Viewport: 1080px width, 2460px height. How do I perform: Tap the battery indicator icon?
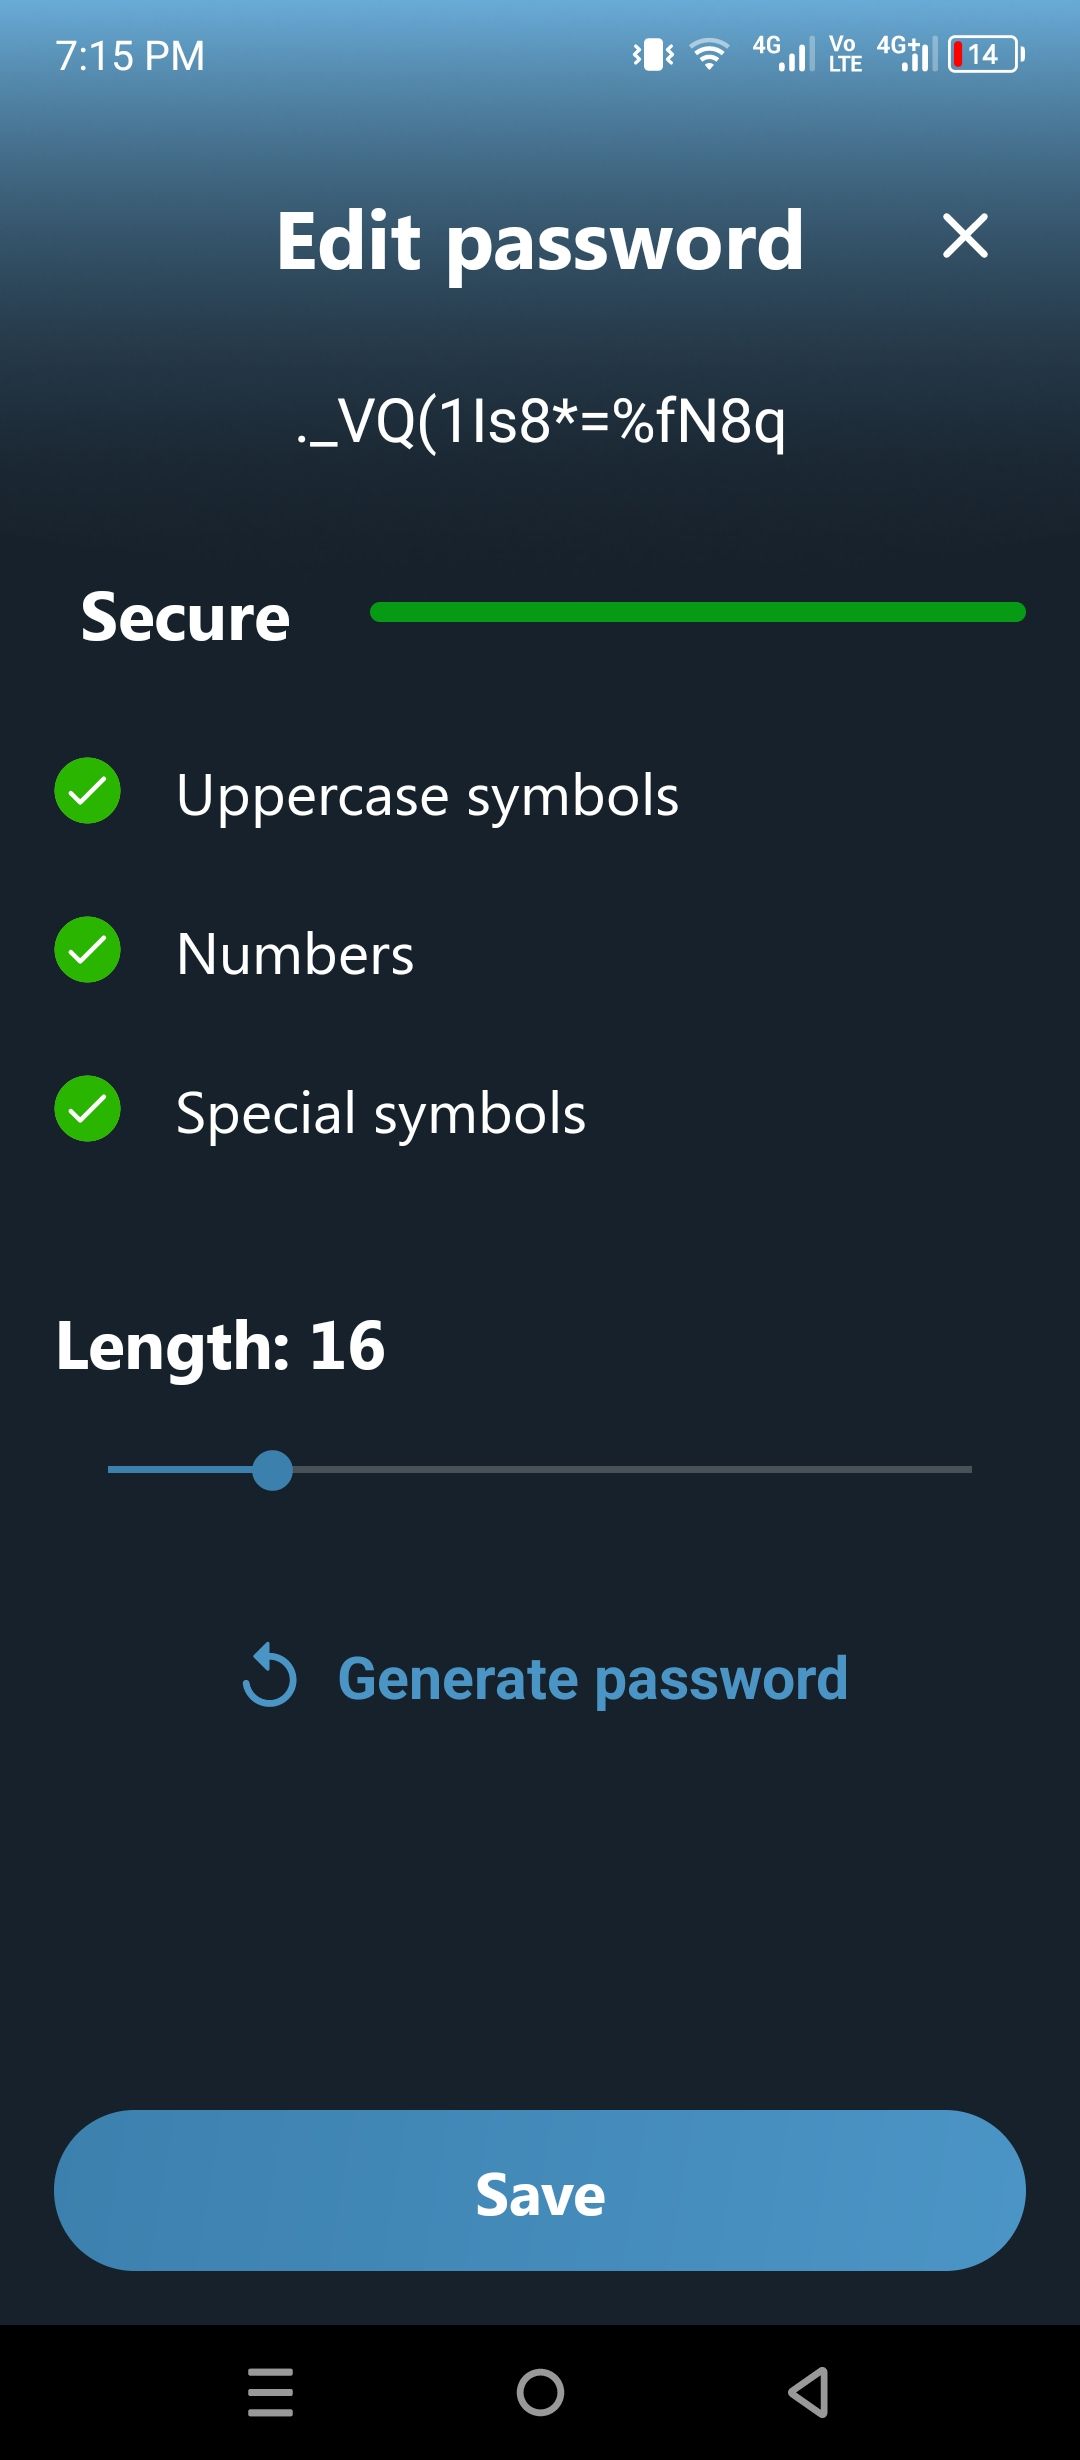coord(986,54)
